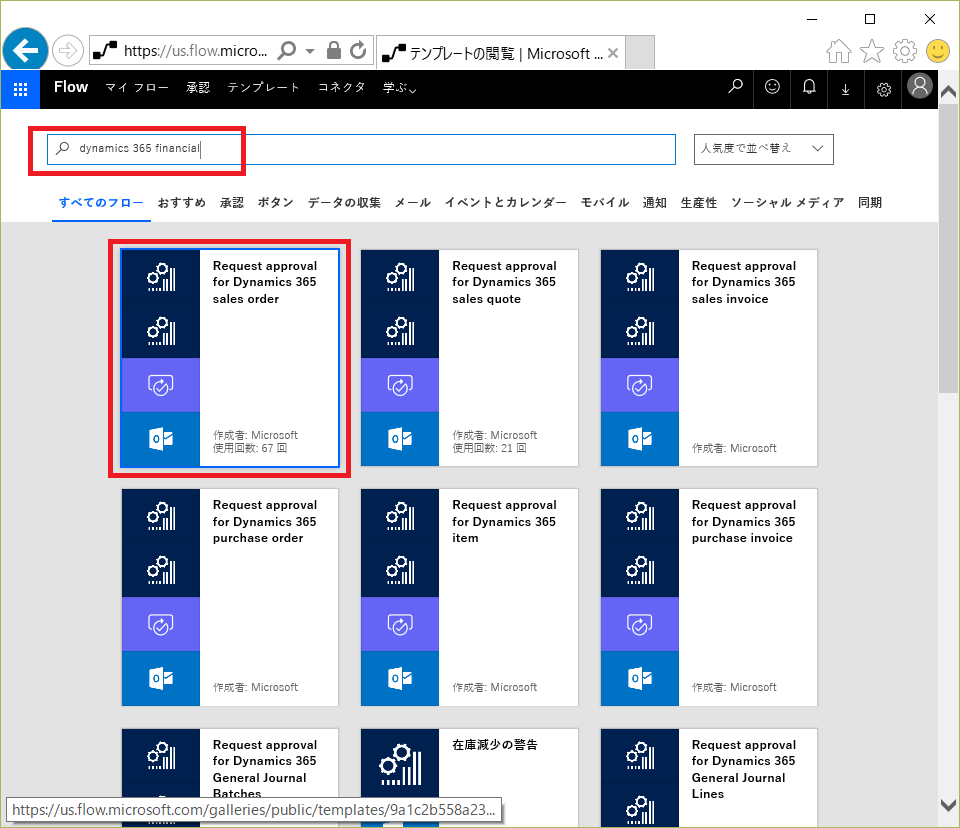Select the すべてのフロー tab
The width and height of the screenshot is (960, 828).
(101, 203)
